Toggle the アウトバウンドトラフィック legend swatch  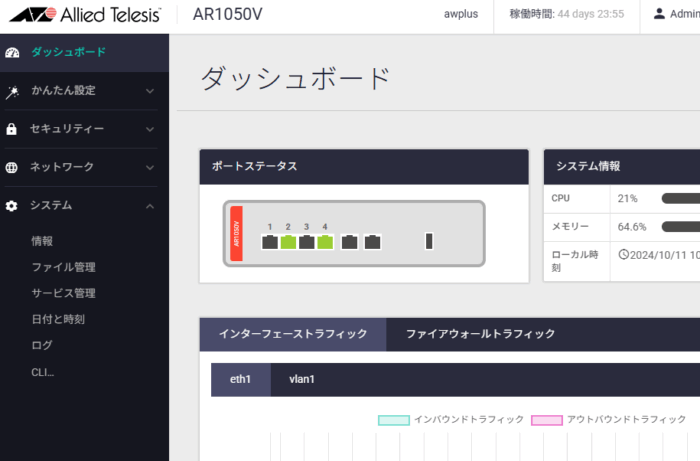click(546, 420)
